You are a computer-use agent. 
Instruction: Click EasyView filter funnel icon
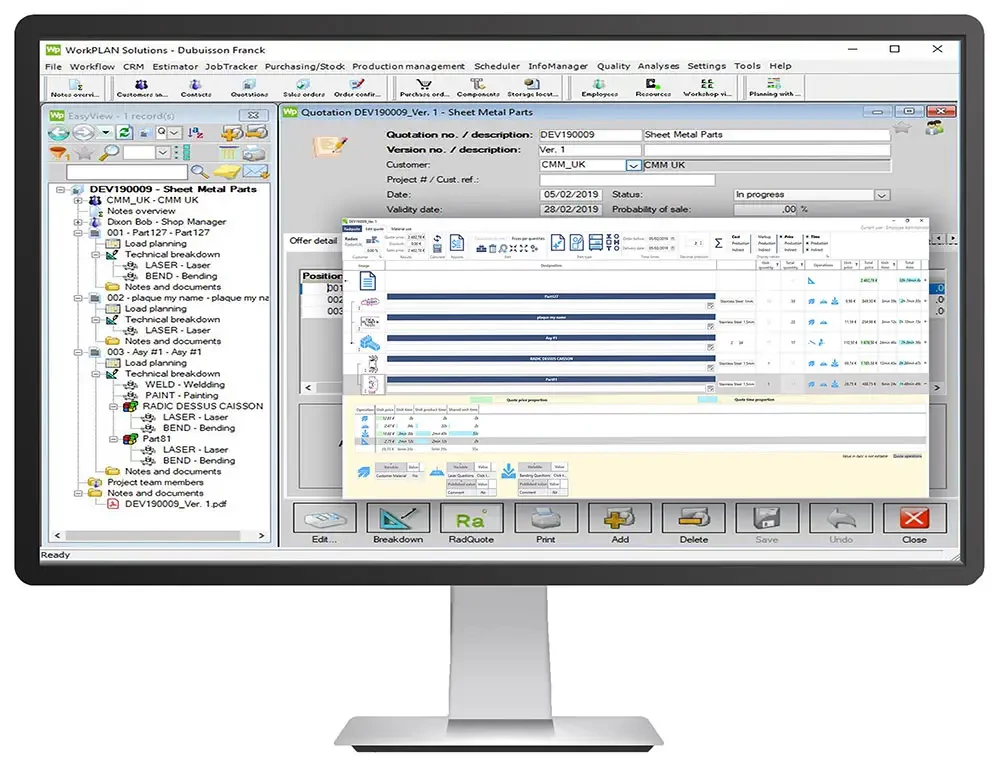coord(59,153)
